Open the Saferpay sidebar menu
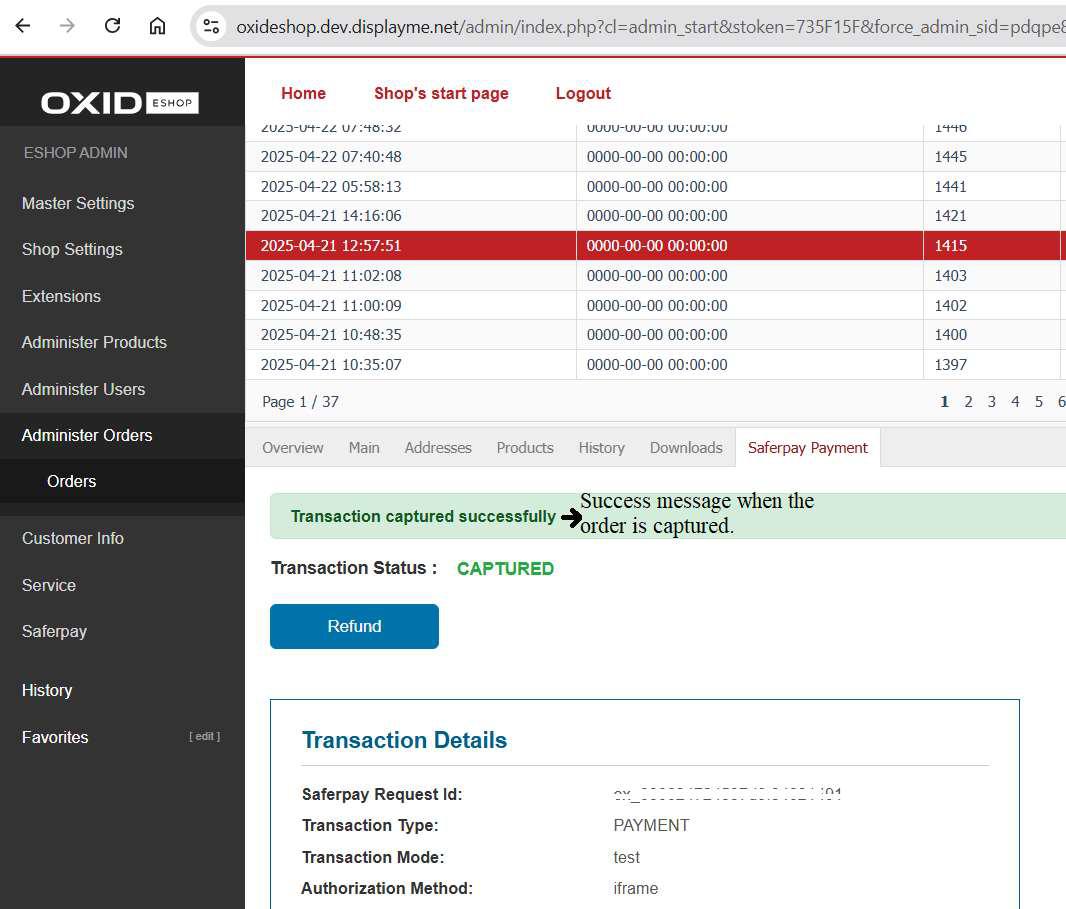This screenshot has height=909, width=1066. 54,631
